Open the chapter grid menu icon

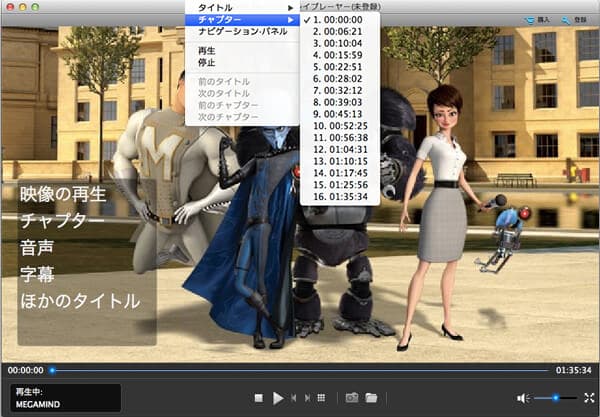pyautogui.click(x=321, y=398)
